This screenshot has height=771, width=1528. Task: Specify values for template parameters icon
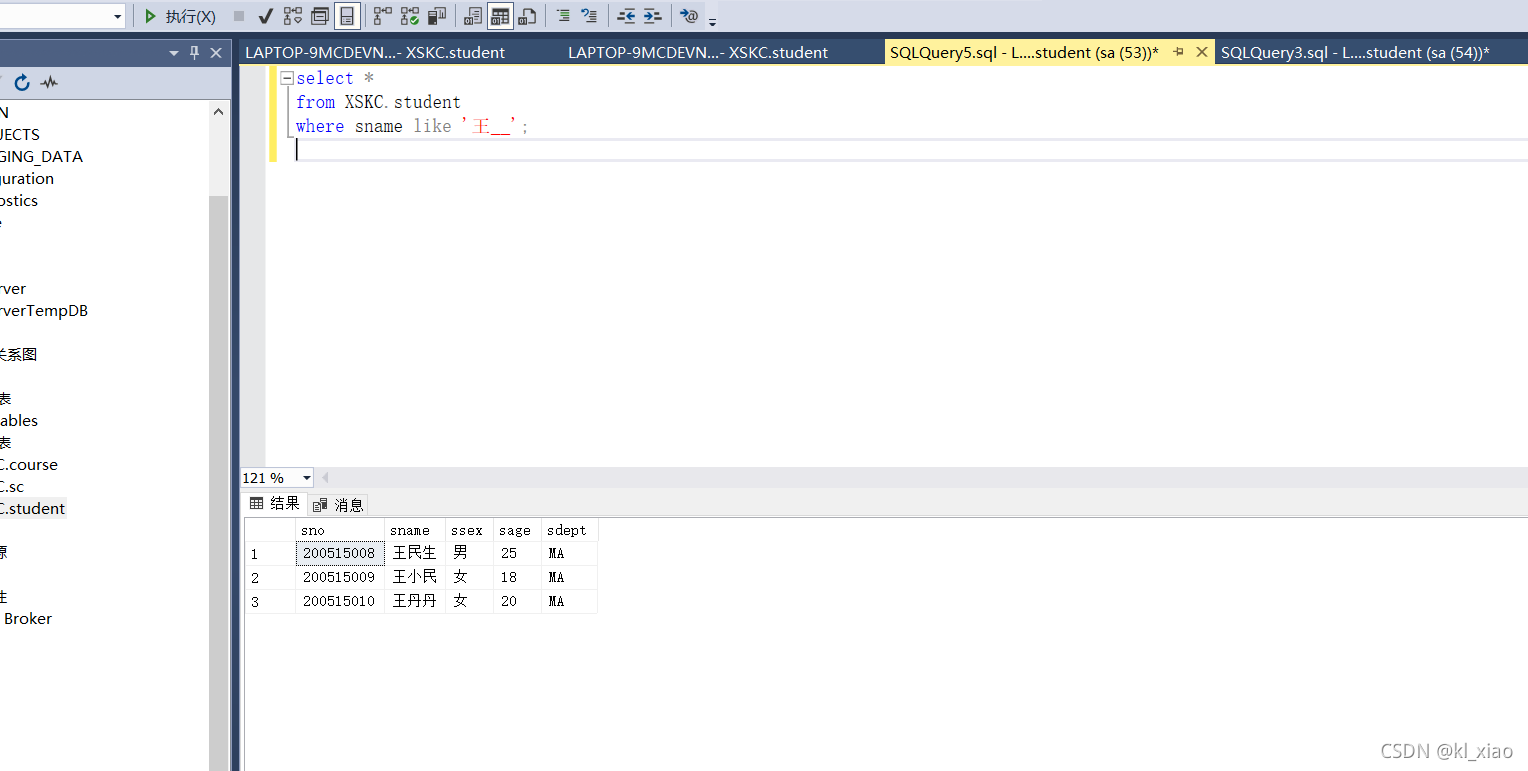click(689, 16)
